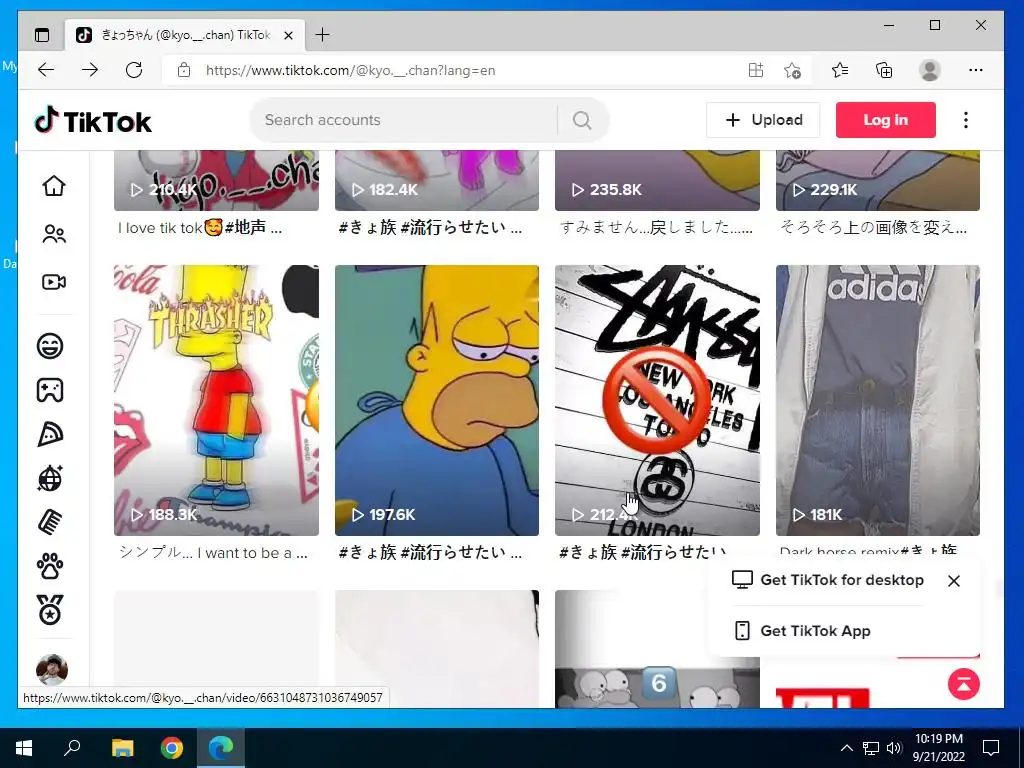The height and width of the screenshot is (768, 1024).
Task: Open the LIVE video camera icon
Action: 54,281
